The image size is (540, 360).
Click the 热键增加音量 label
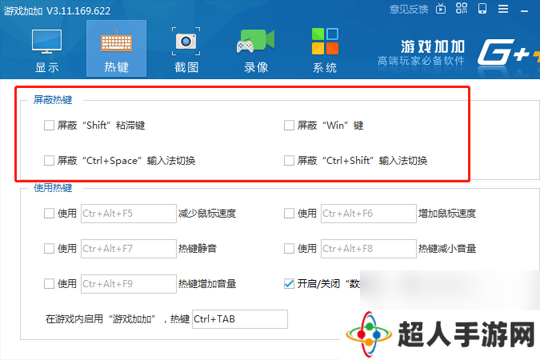pos(207,284)
